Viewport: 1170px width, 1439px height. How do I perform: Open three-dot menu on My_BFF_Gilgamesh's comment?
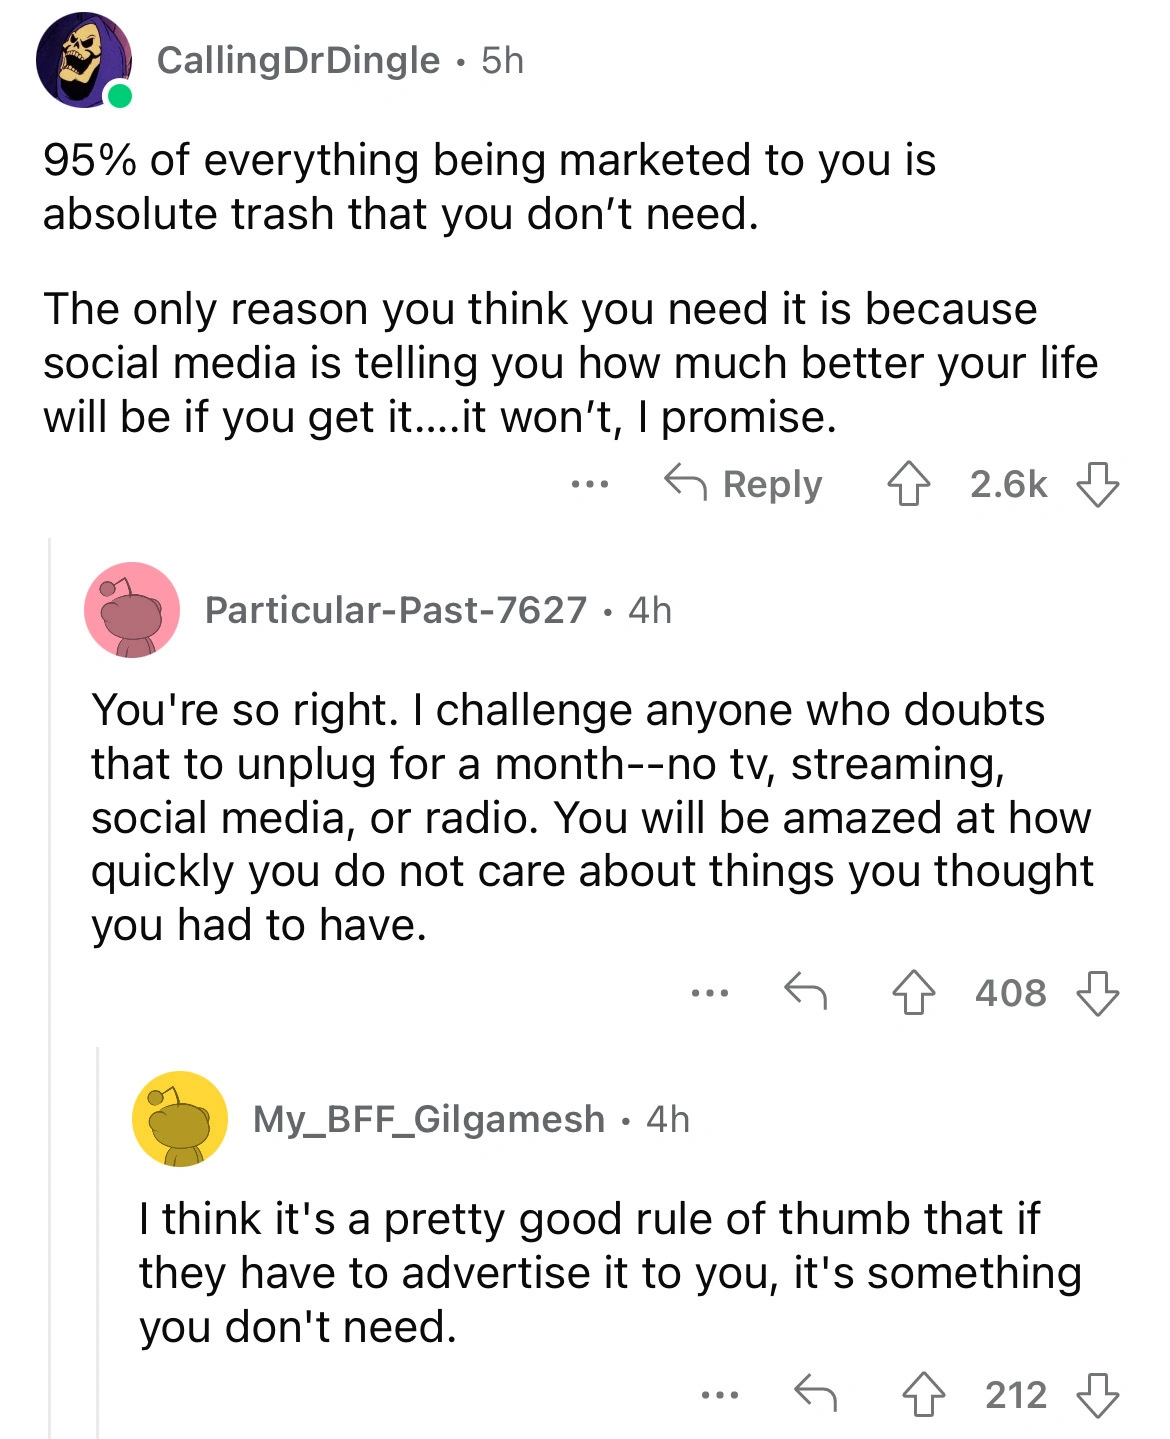click(x=720, y=1395)
